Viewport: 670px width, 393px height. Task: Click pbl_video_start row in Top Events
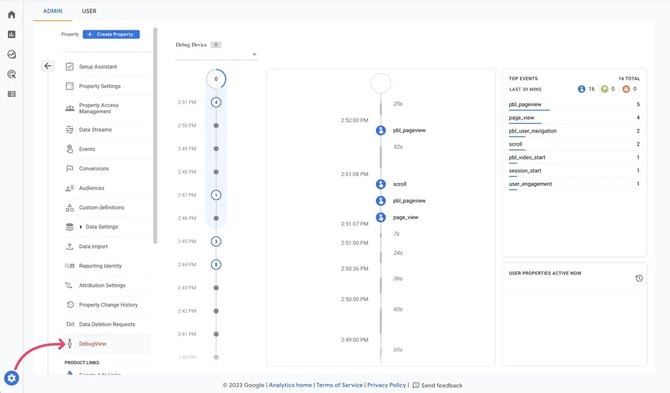coord(574,158)
